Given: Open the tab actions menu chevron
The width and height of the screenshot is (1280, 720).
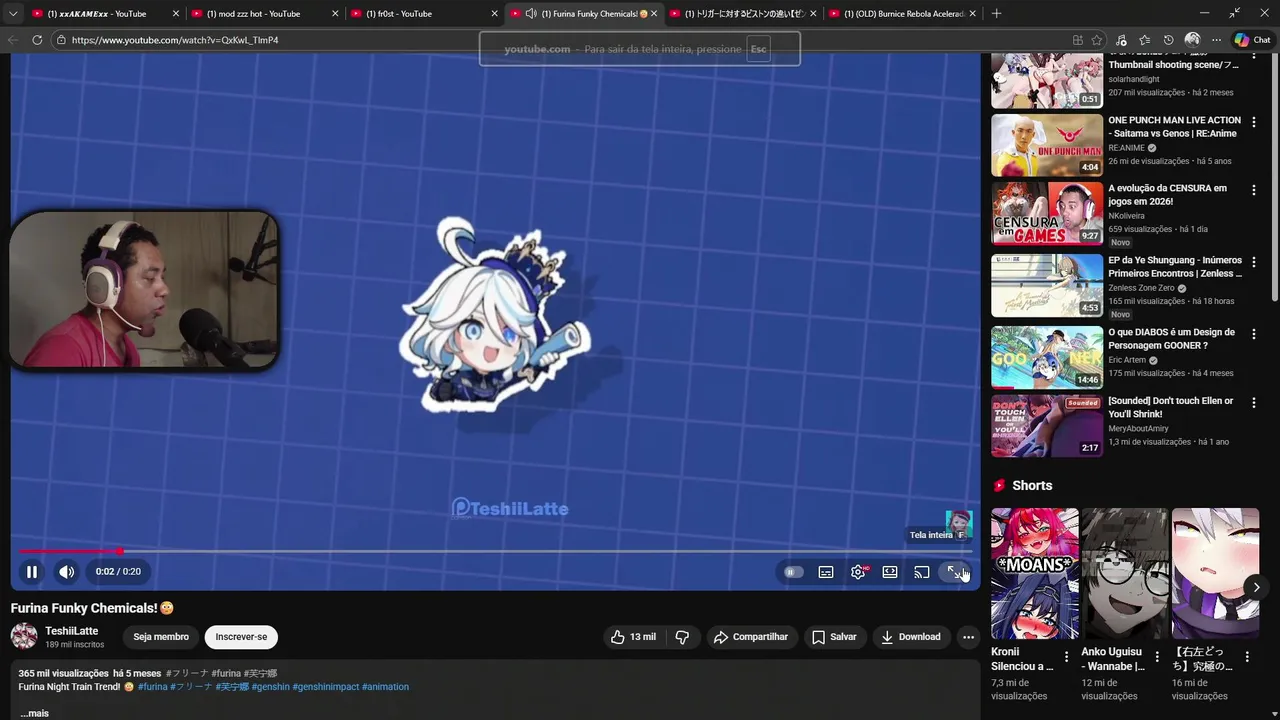Looking at the screenshot, I should pyautogui.click(x=12, y=14).
